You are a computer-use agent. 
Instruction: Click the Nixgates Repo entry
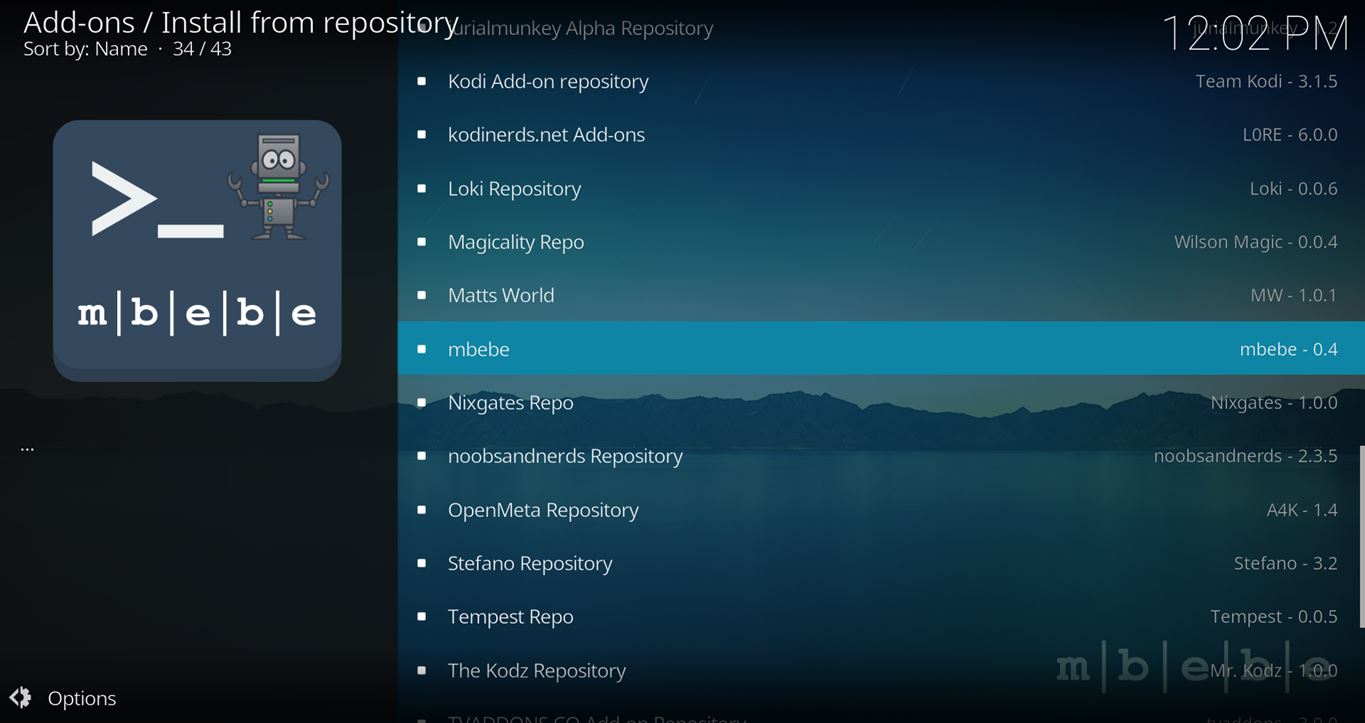(x=510, y=403)
